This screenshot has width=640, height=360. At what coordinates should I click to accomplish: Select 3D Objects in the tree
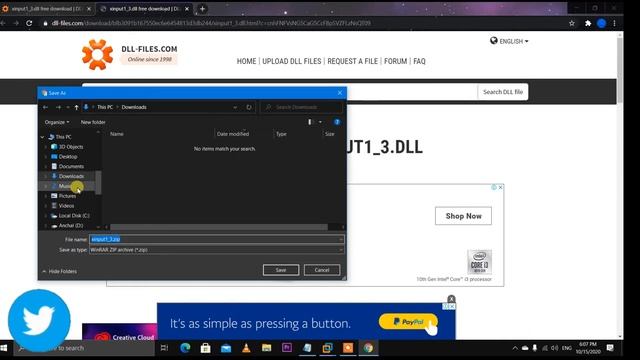click(x=71, y=147)
